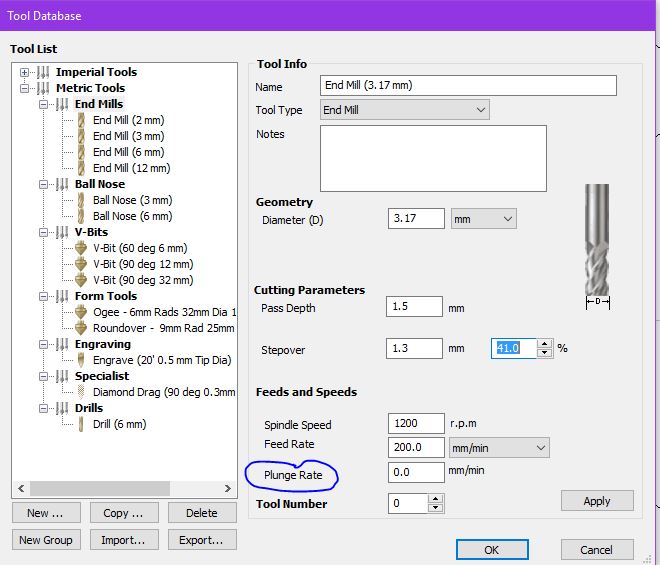This screenshot has height=565, width=660.
Task: Expand the Imperial Tools tree node
Action: tap(24, 72)
